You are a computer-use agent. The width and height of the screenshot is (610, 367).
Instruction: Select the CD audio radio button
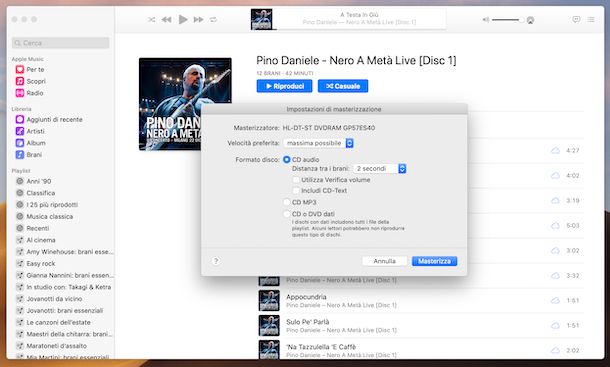(287, 160)
